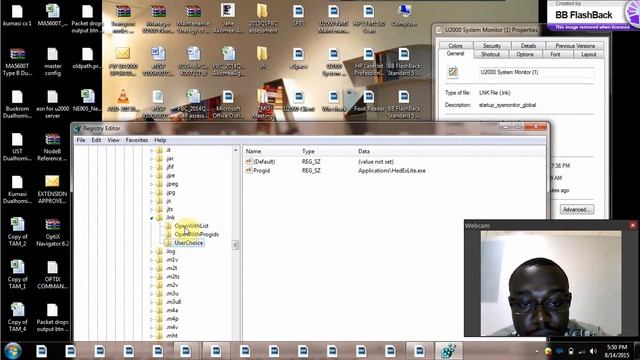Select the esn for u2000 server file
This screenshot has height=360, width=640.
[53, 105]
